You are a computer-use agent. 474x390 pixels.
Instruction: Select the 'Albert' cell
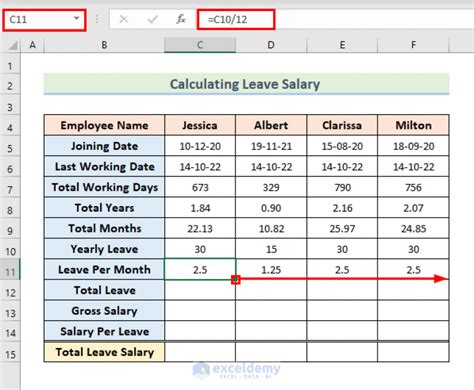pyautogui.click(x=271, y=125)
